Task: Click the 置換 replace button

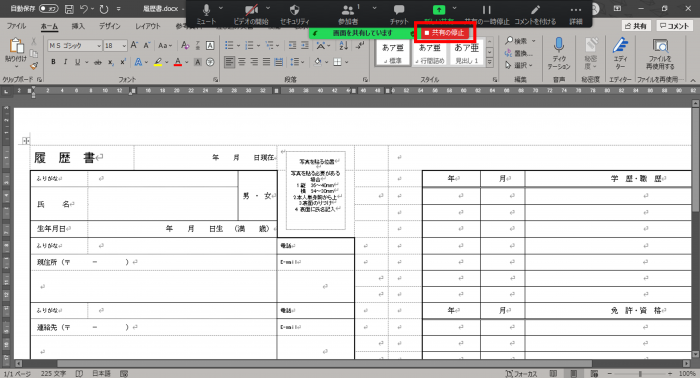Action: click(519, 53)
